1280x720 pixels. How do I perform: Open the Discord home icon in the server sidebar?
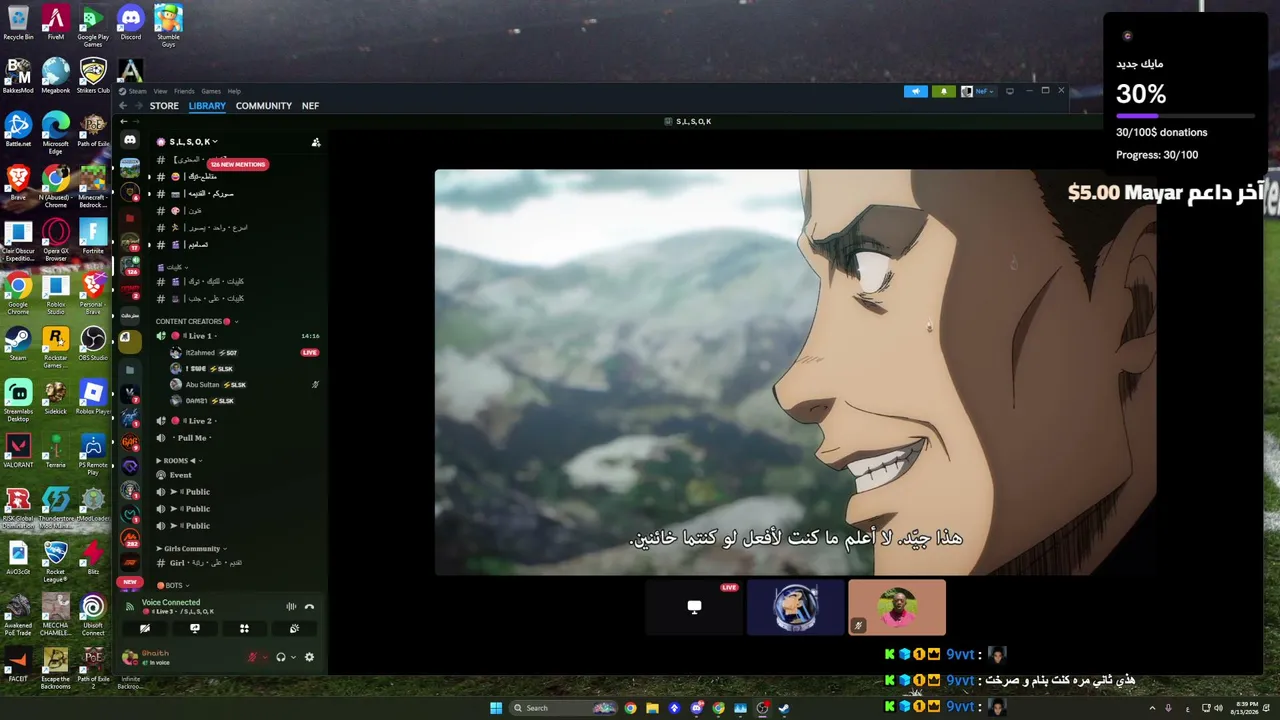[130, 140]
